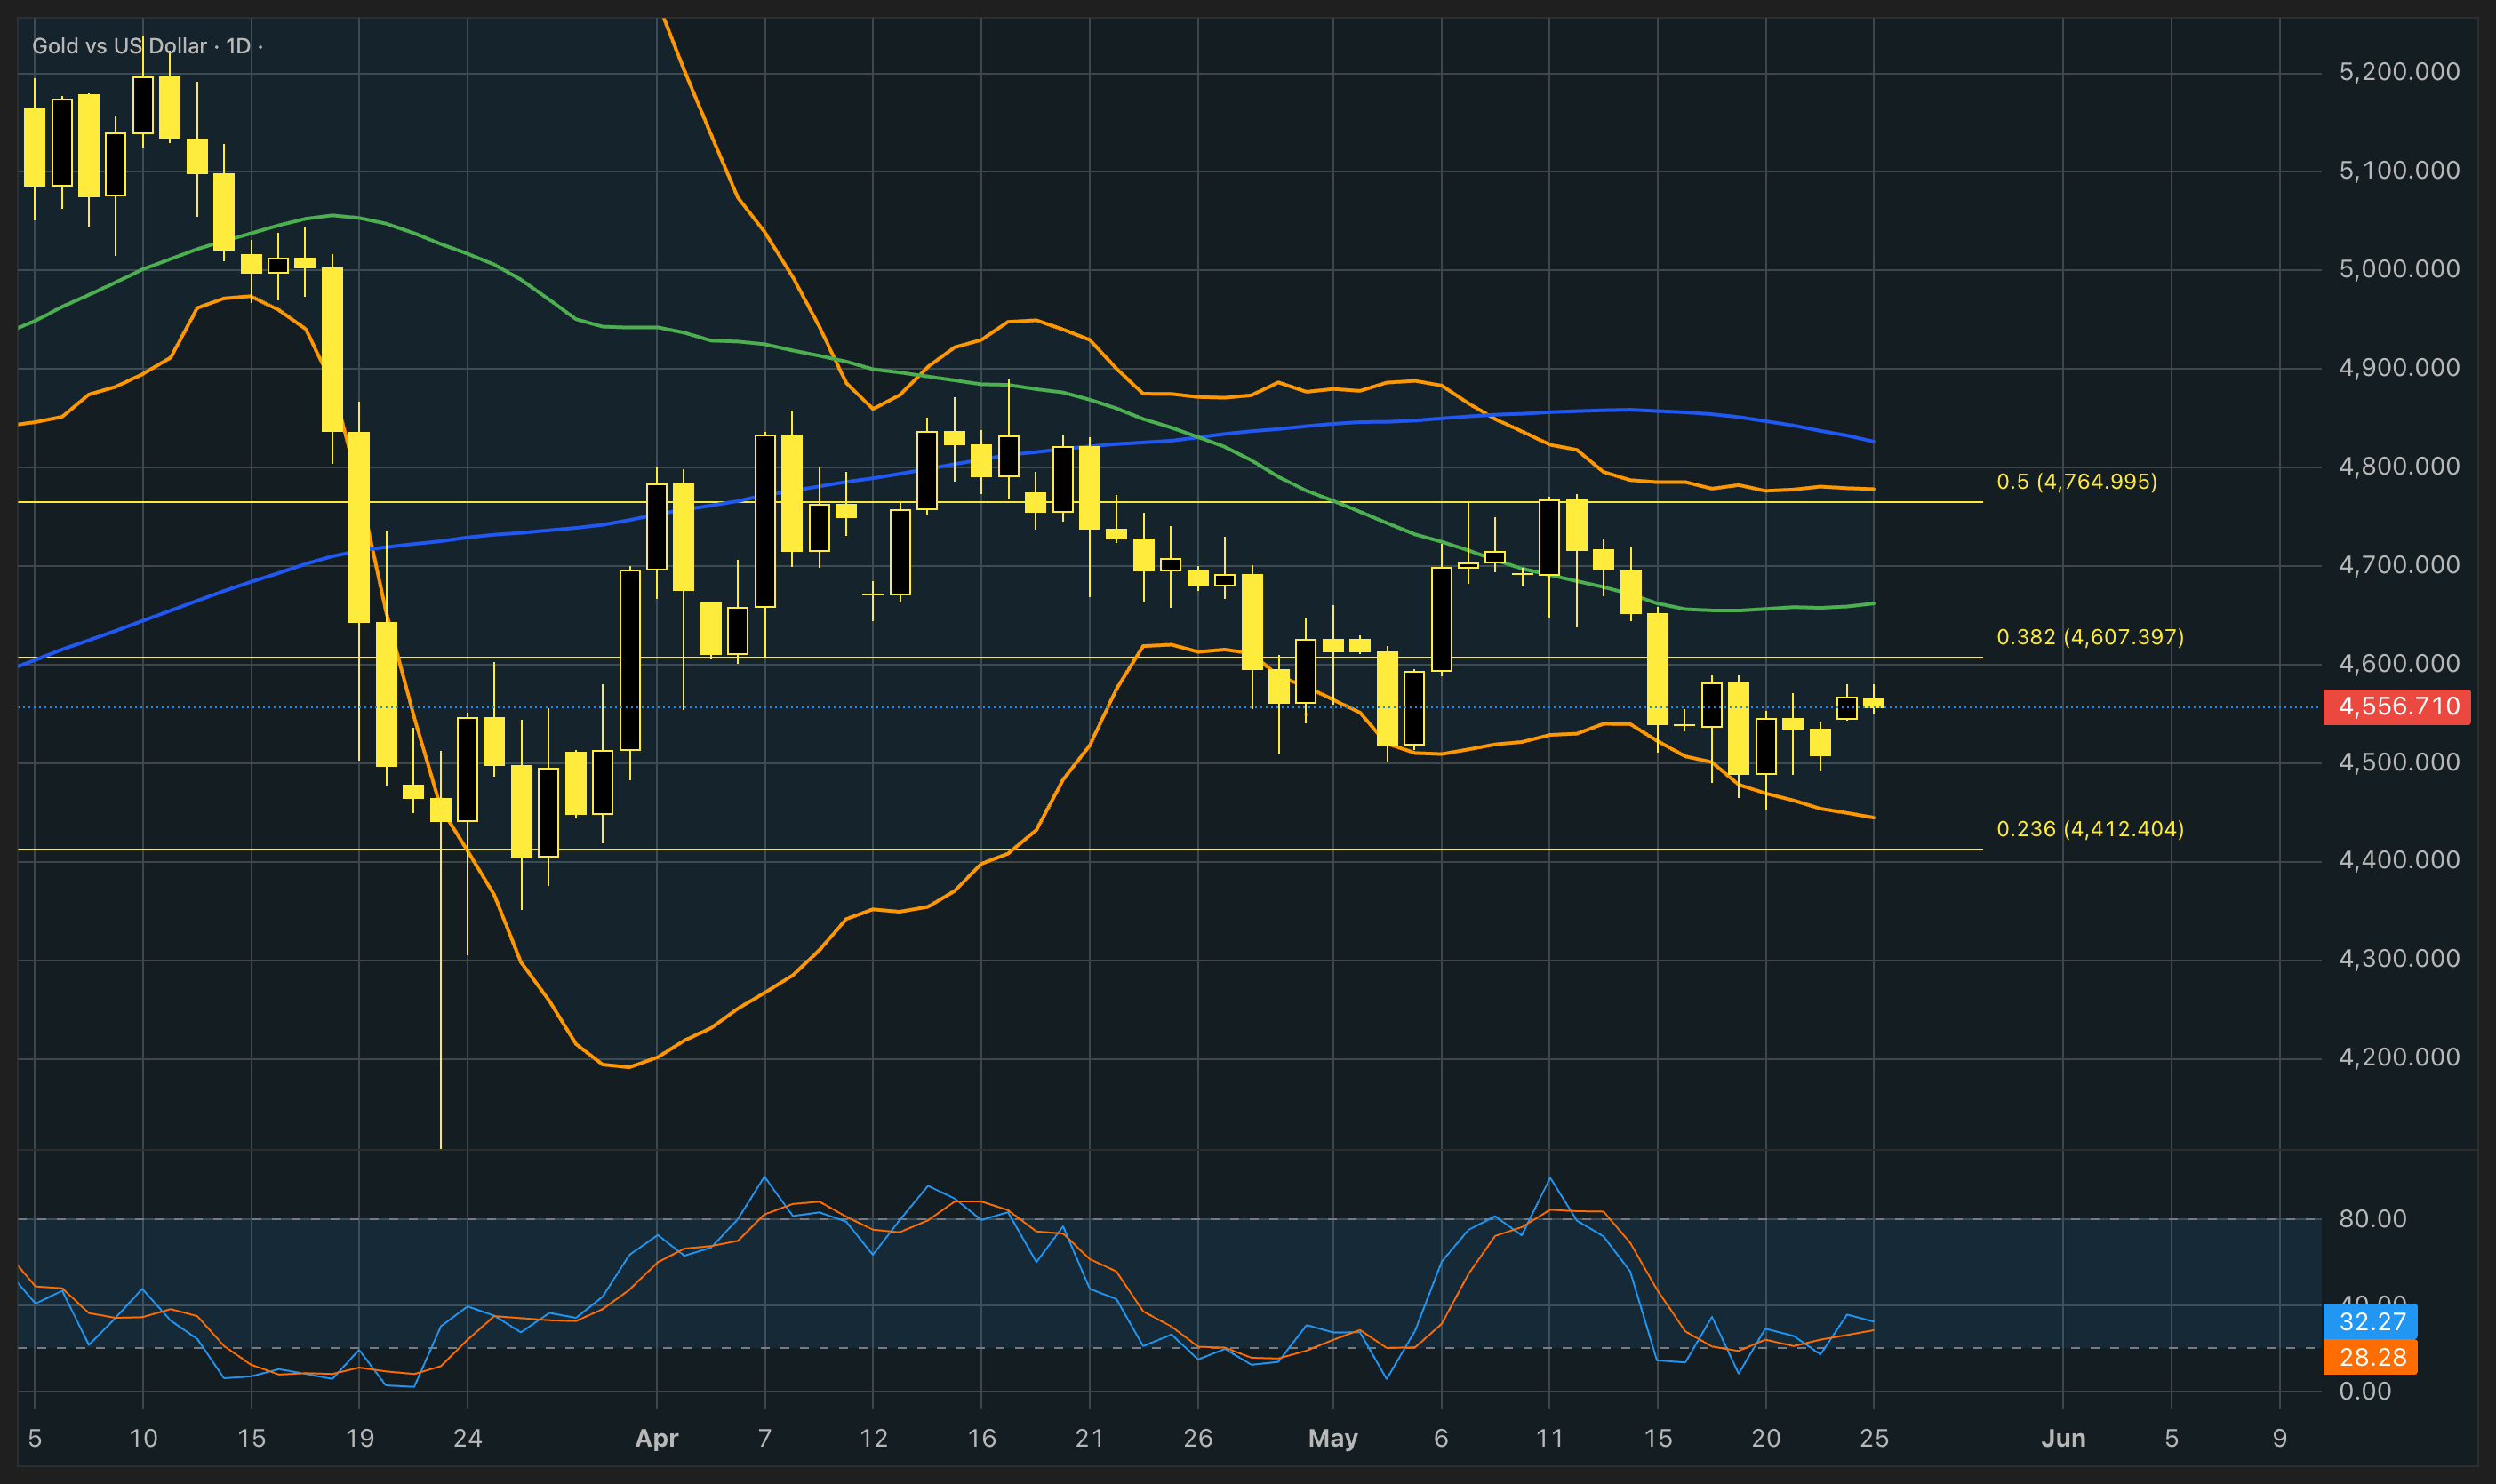Click the Jun label on the date axis
2496x1484 pixels.
pos(2063,1439)
